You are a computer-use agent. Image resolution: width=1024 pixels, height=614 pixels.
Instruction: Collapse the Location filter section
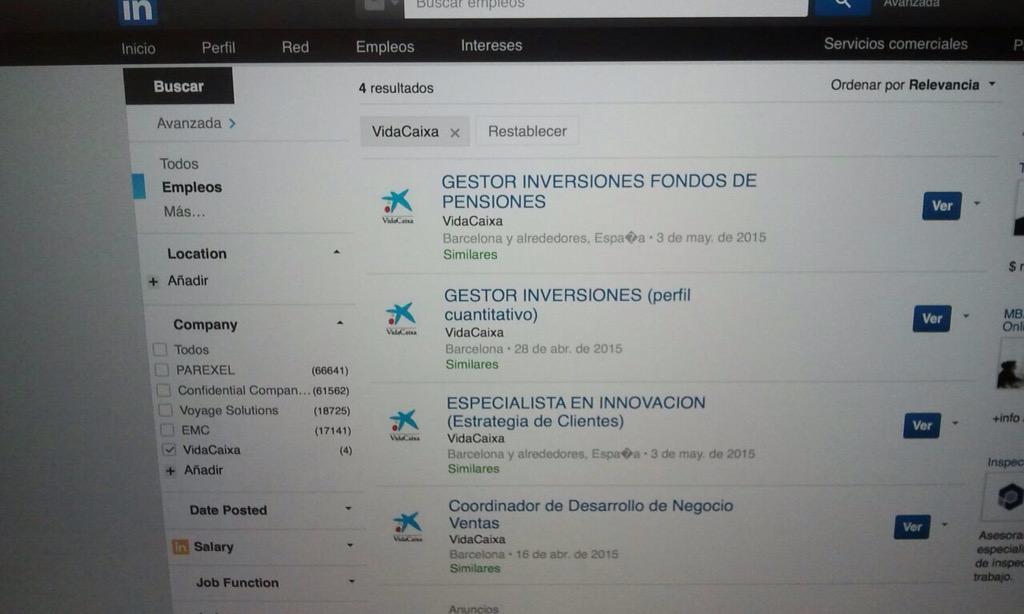[x=336, y=252]
